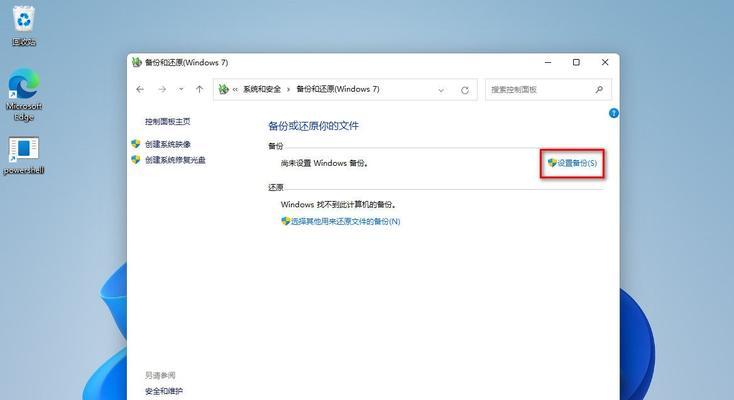This screenshot has height=400, width=734.
Task: Select 备份和还原(Windows 7) breadcrumb segment
Action: [338, 89]
